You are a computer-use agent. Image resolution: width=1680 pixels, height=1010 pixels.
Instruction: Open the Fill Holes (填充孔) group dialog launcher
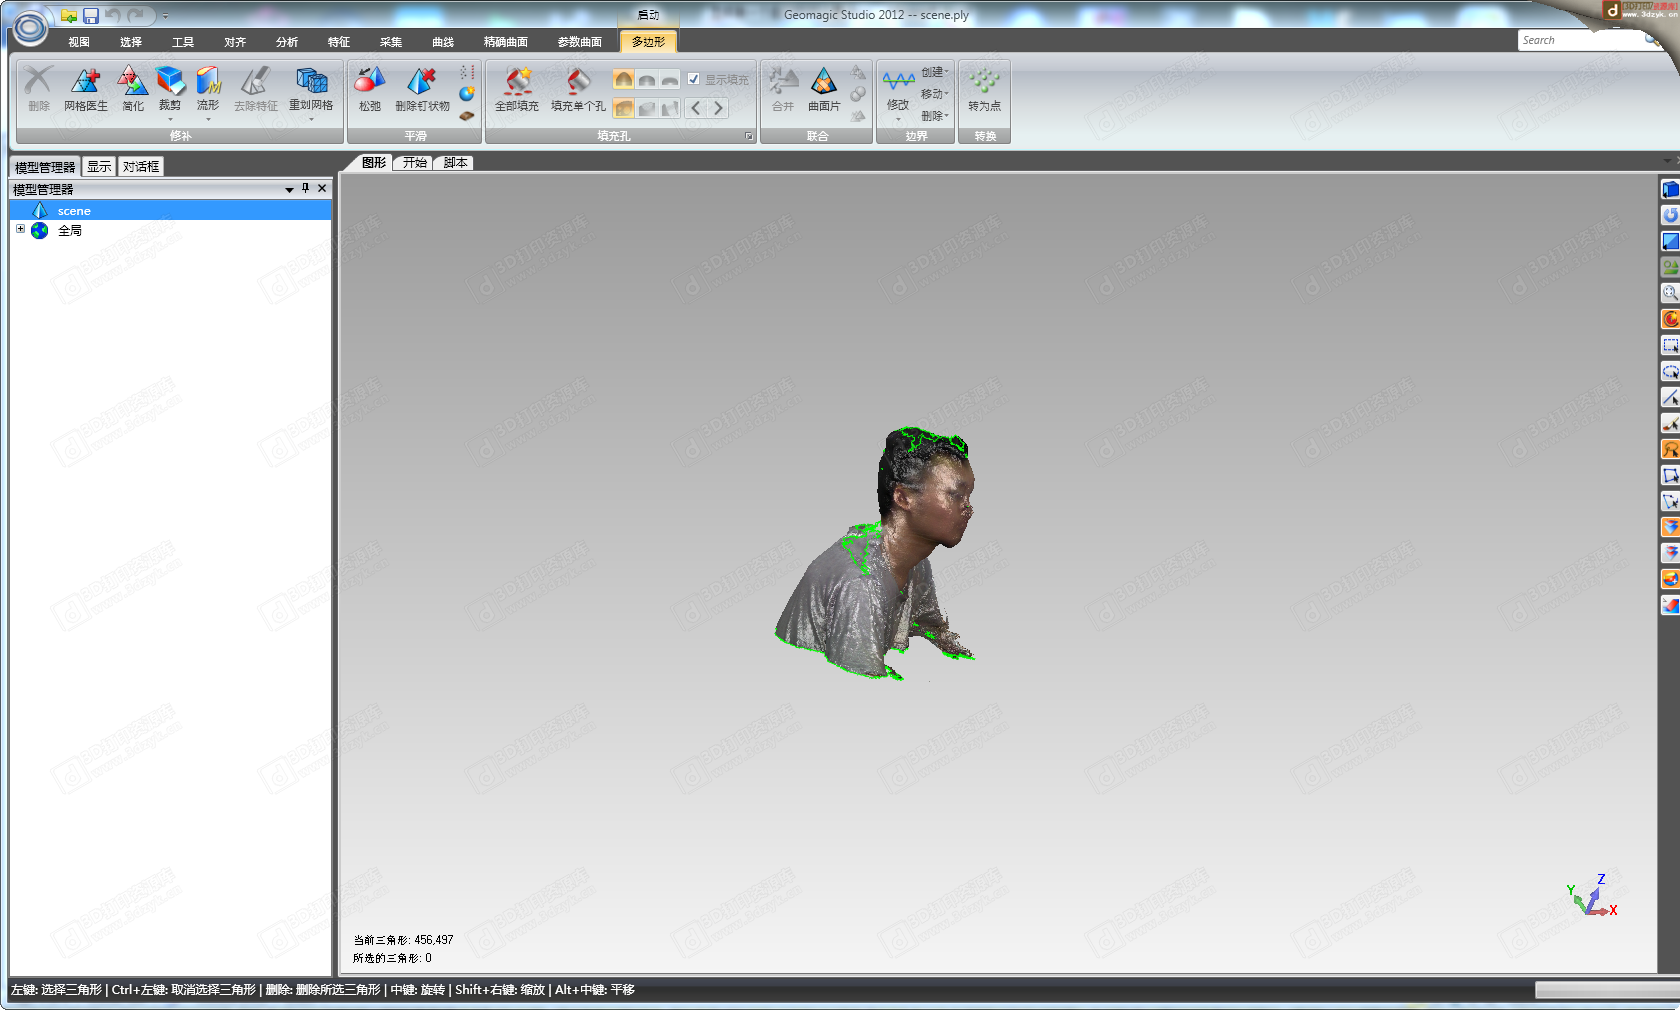click(749, 136)
